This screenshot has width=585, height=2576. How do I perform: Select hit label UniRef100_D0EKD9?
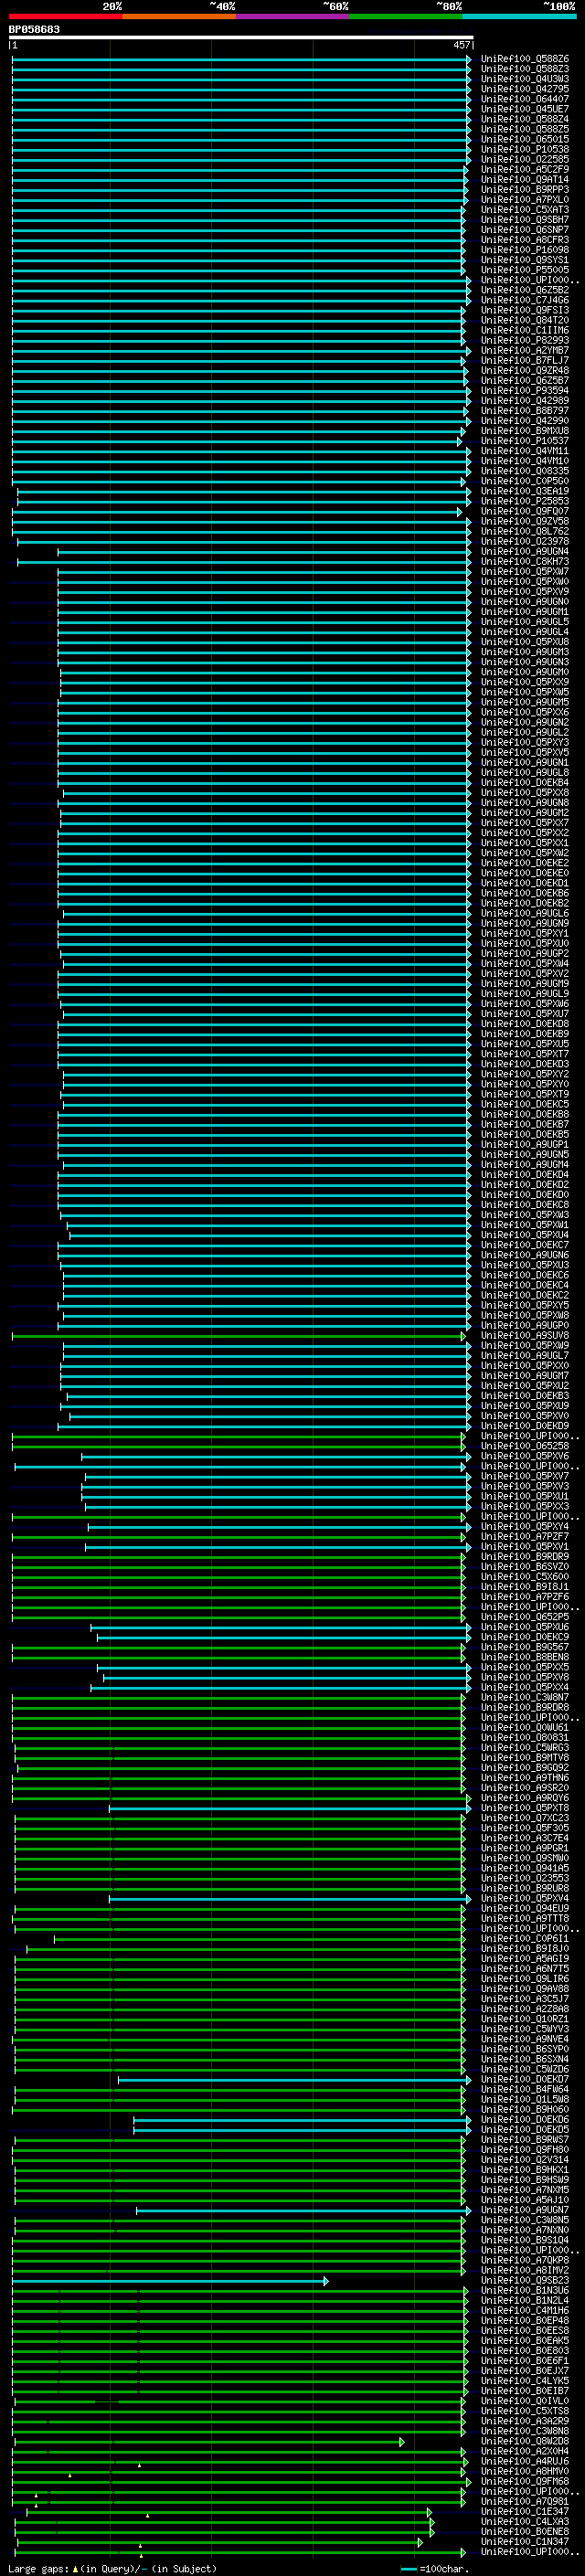[525, 1426]
